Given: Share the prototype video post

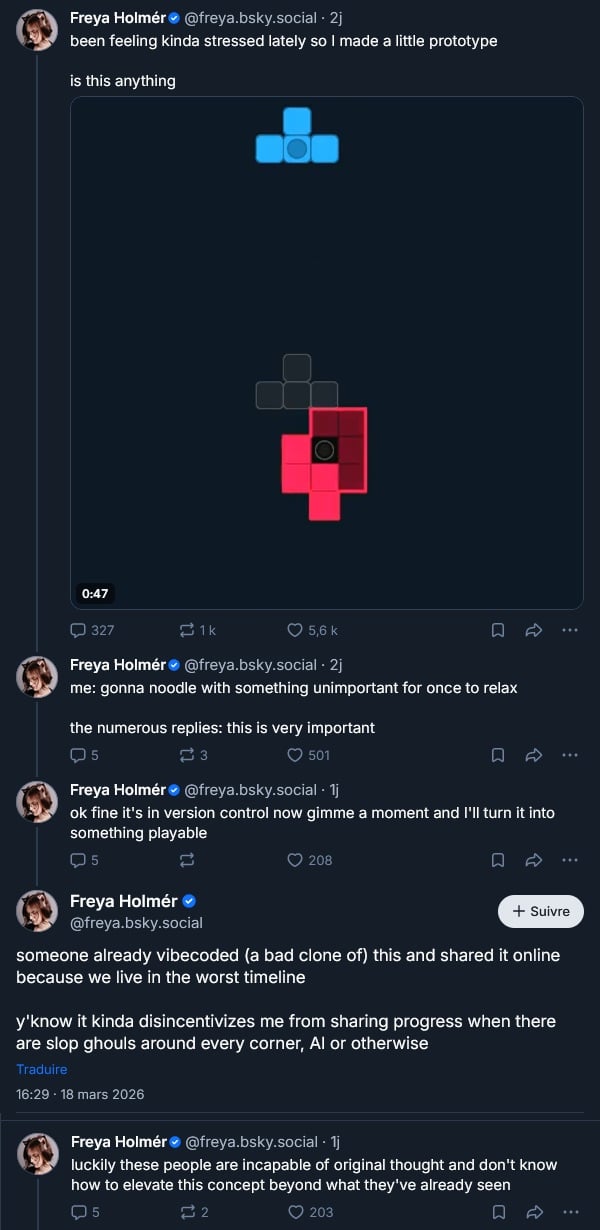Looking at the screenshot, I should pos(534,630).
